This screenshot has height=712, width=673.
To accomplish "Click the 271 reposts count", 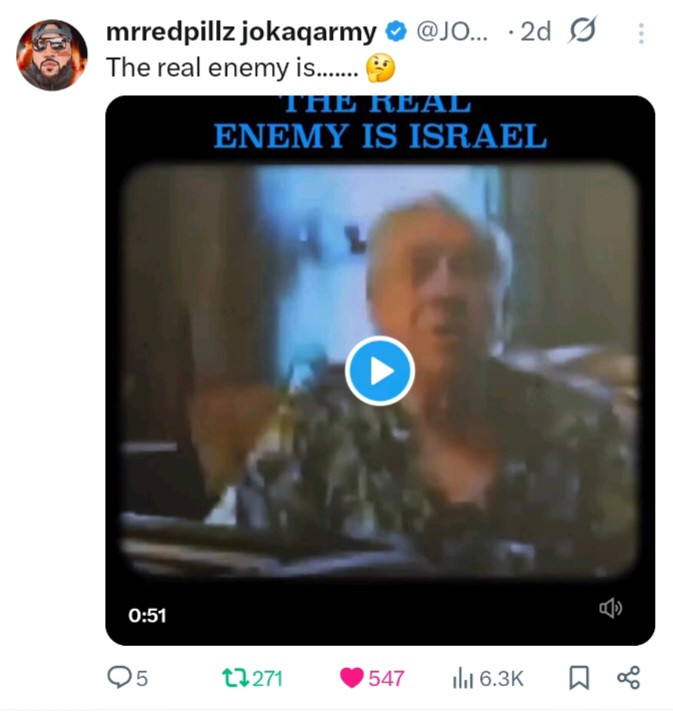I will click(267, 678).
